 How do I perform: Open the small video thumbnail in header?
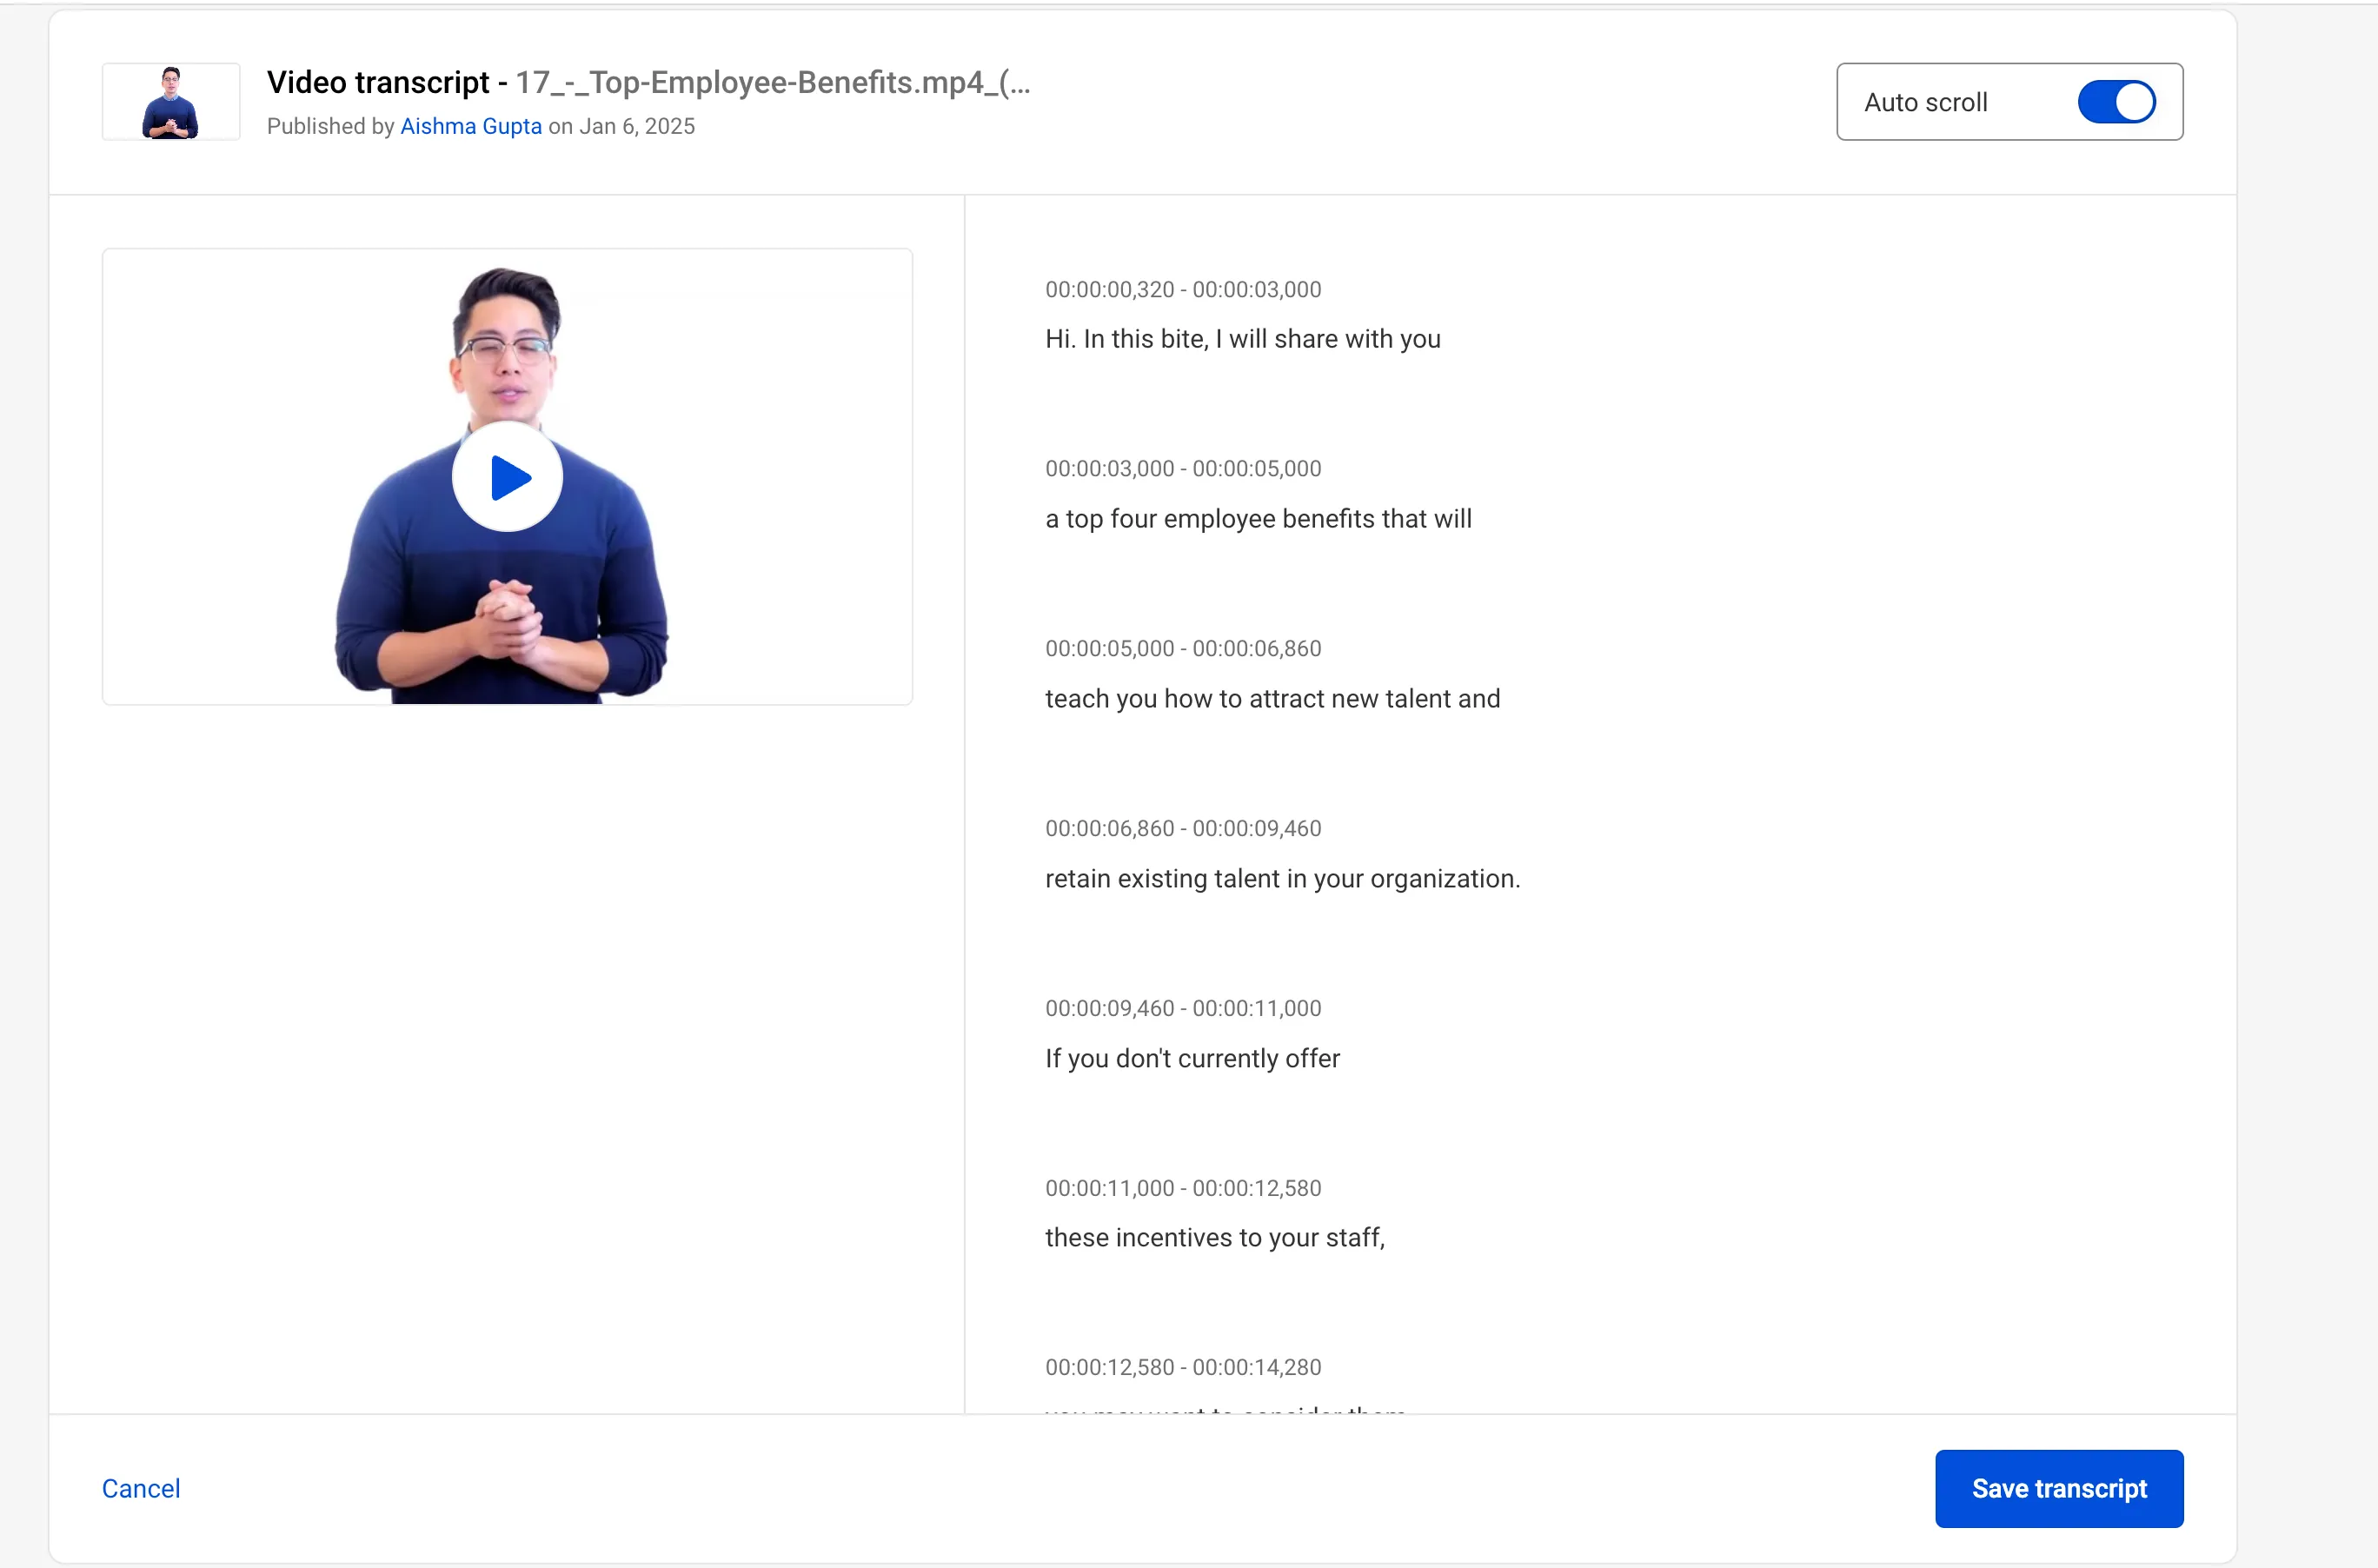click(x=171, y=102)
